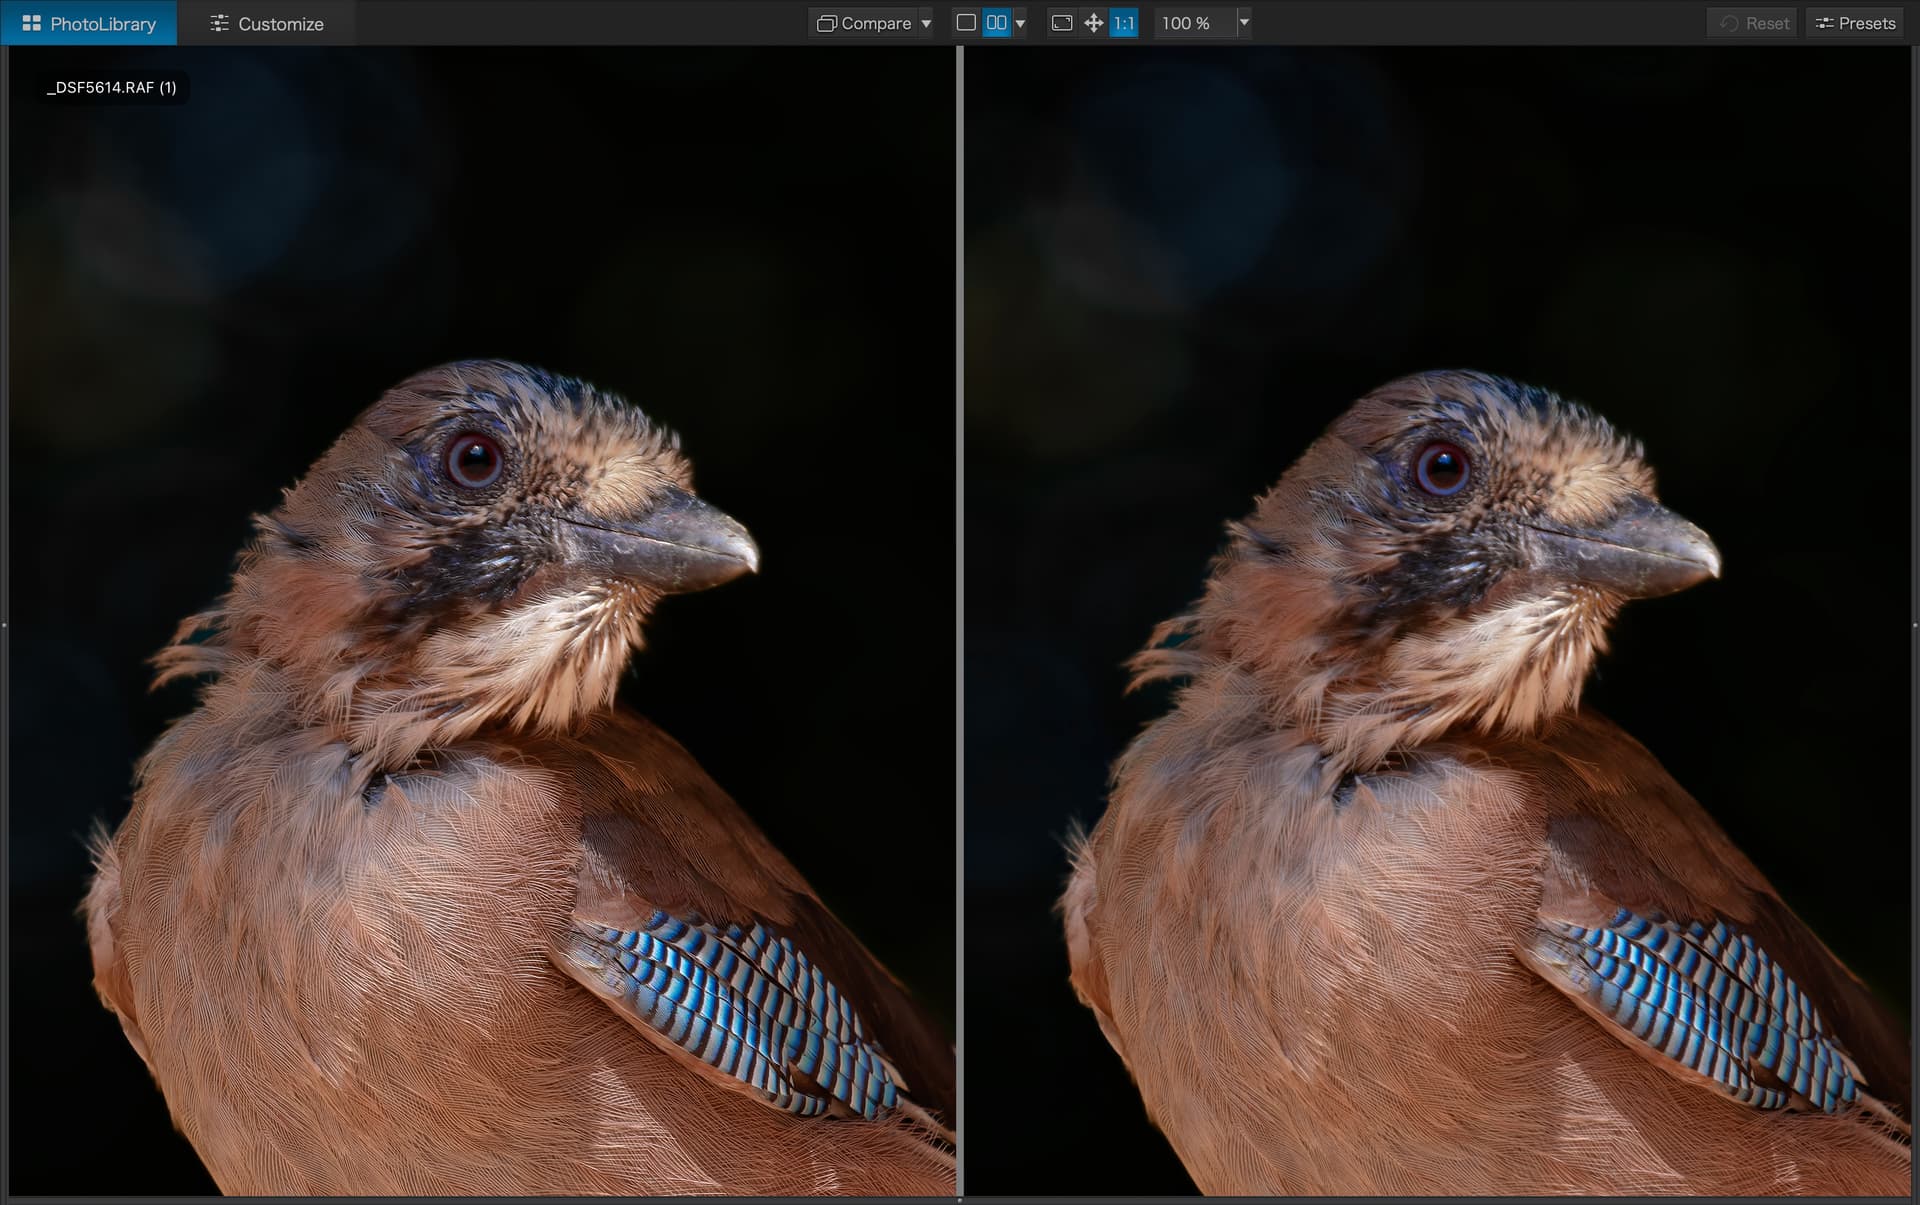Image resolution: width=1920 pixels, height=1205 pixels.
Task: Click the Reset button
Action: click(1766, 23)
